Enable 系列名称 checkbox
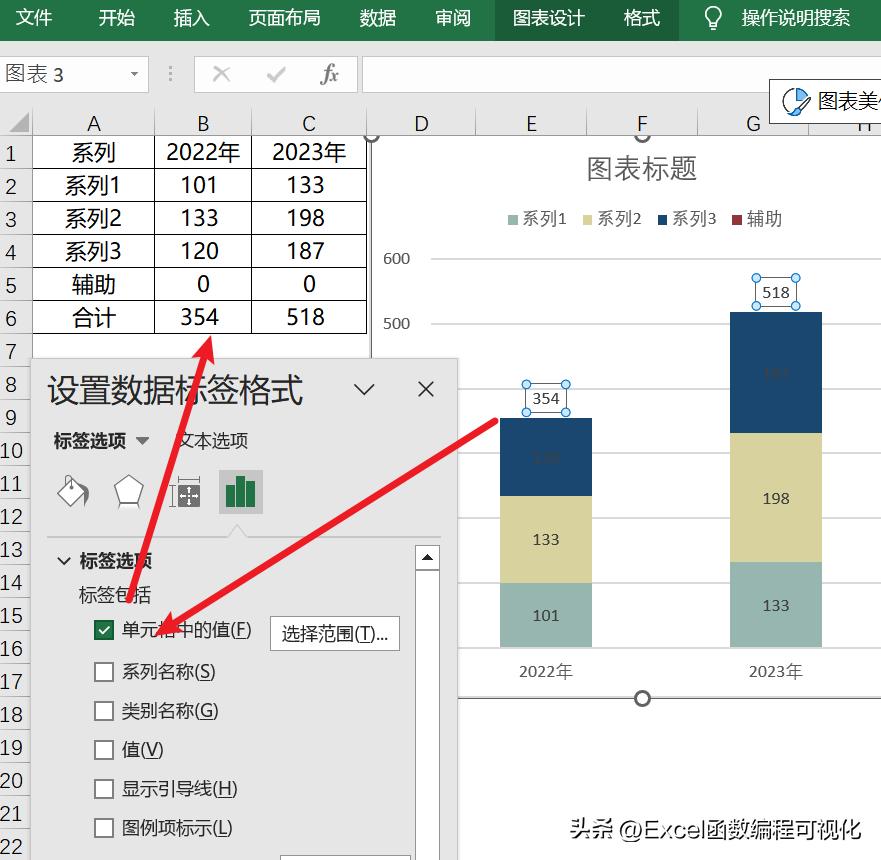Viewport: 881px width, 860px height. [104, 671]
